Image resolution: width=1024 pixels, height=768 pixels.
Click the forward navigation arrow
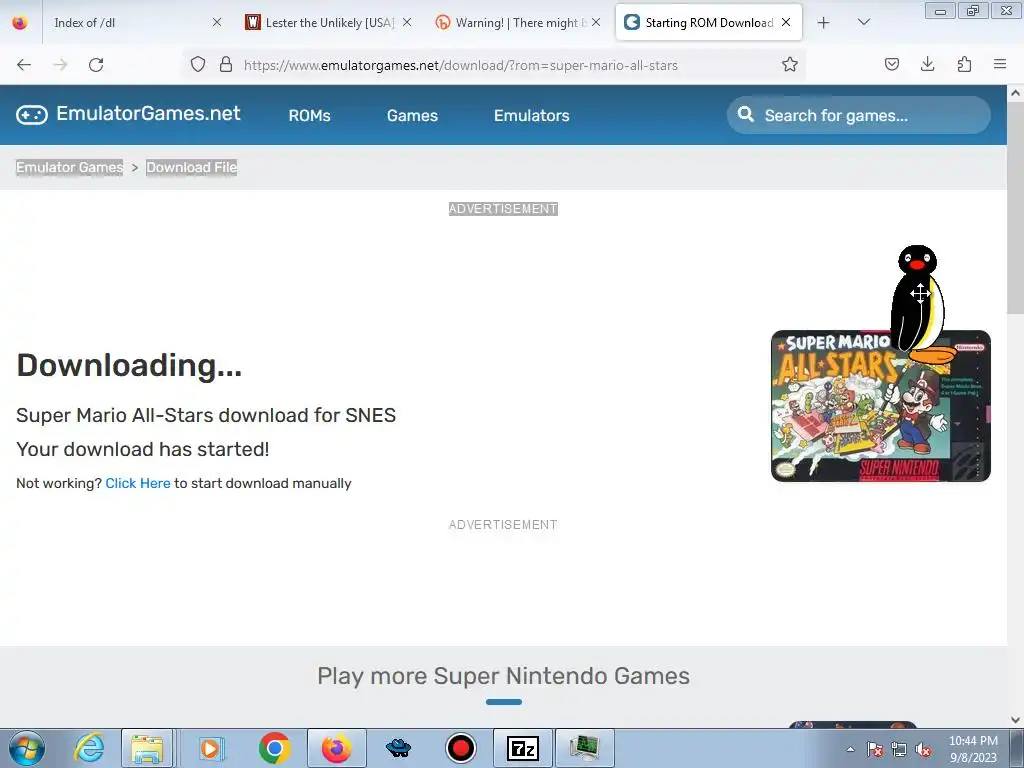[x=60, y=65]
